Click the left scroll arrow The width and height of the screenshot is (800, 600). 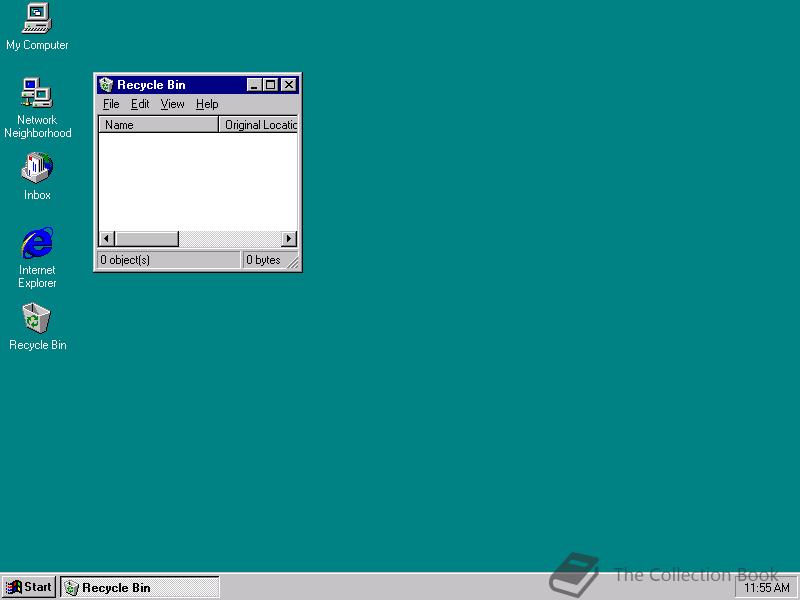click(106, 238)
